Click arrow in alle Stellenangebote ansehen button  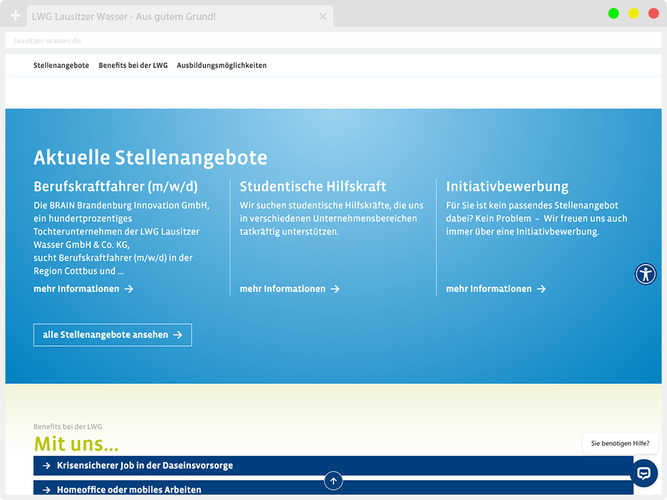pyautogui.click(x=178, y=335)
